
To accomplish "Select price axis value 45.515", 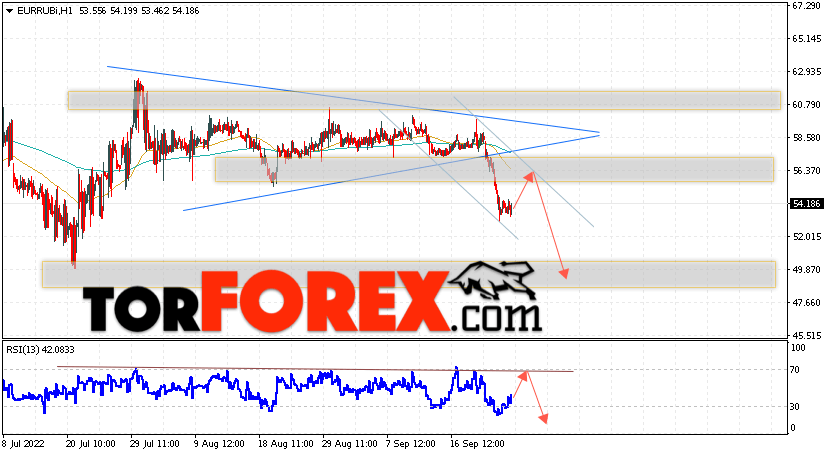I will pos(806,335).
